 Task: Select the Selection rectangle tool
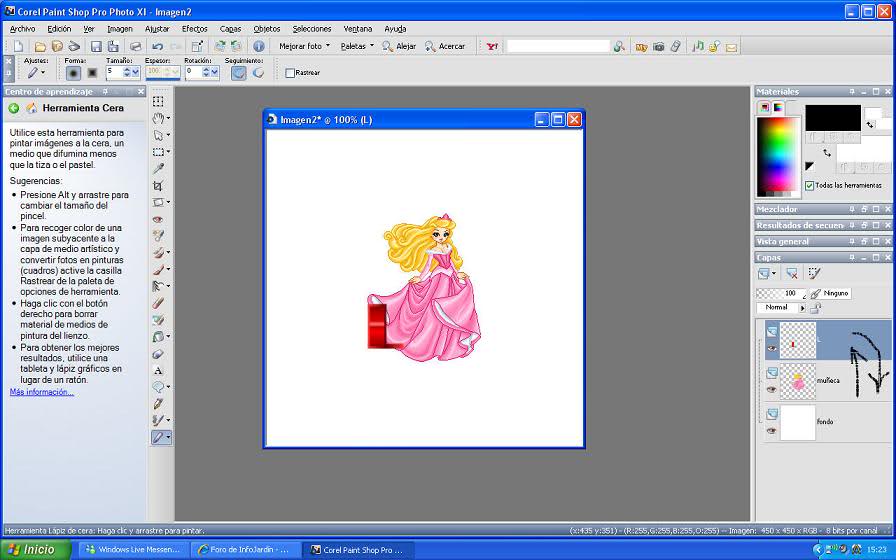pyautogui.click(x=158, y=152)
